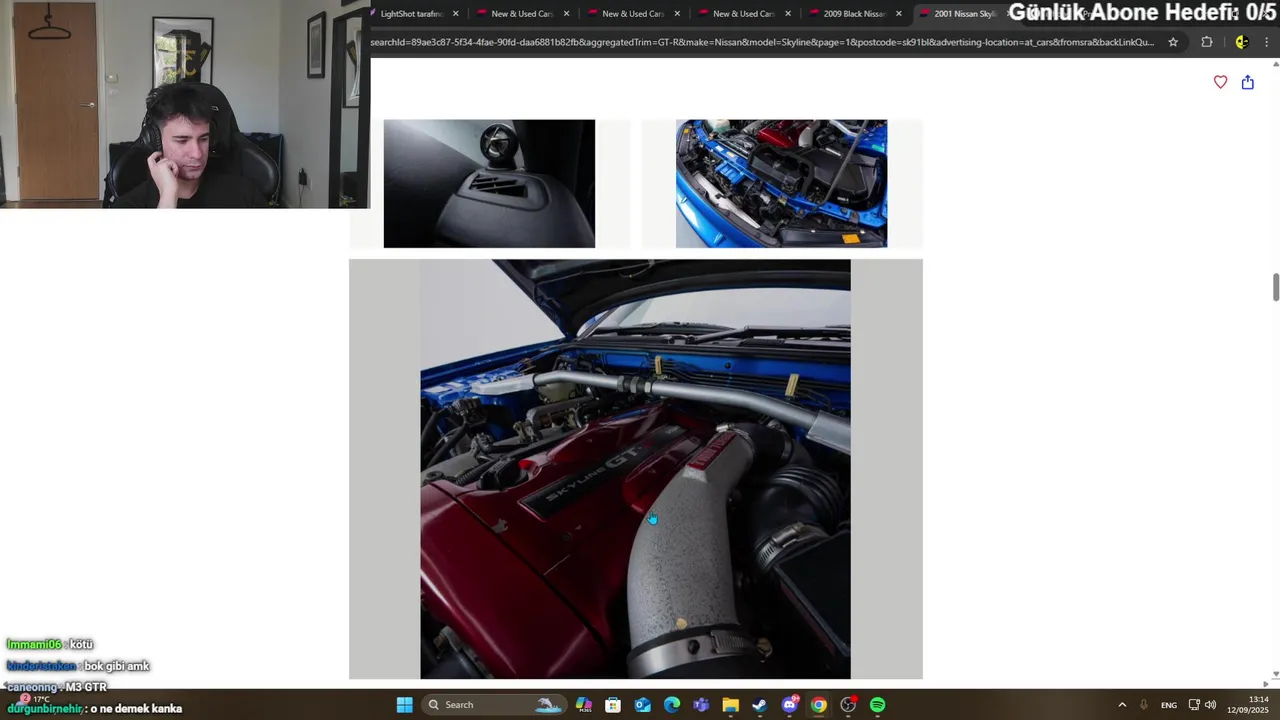Click the page vertical scrollbar thumb

[1275, 286]
